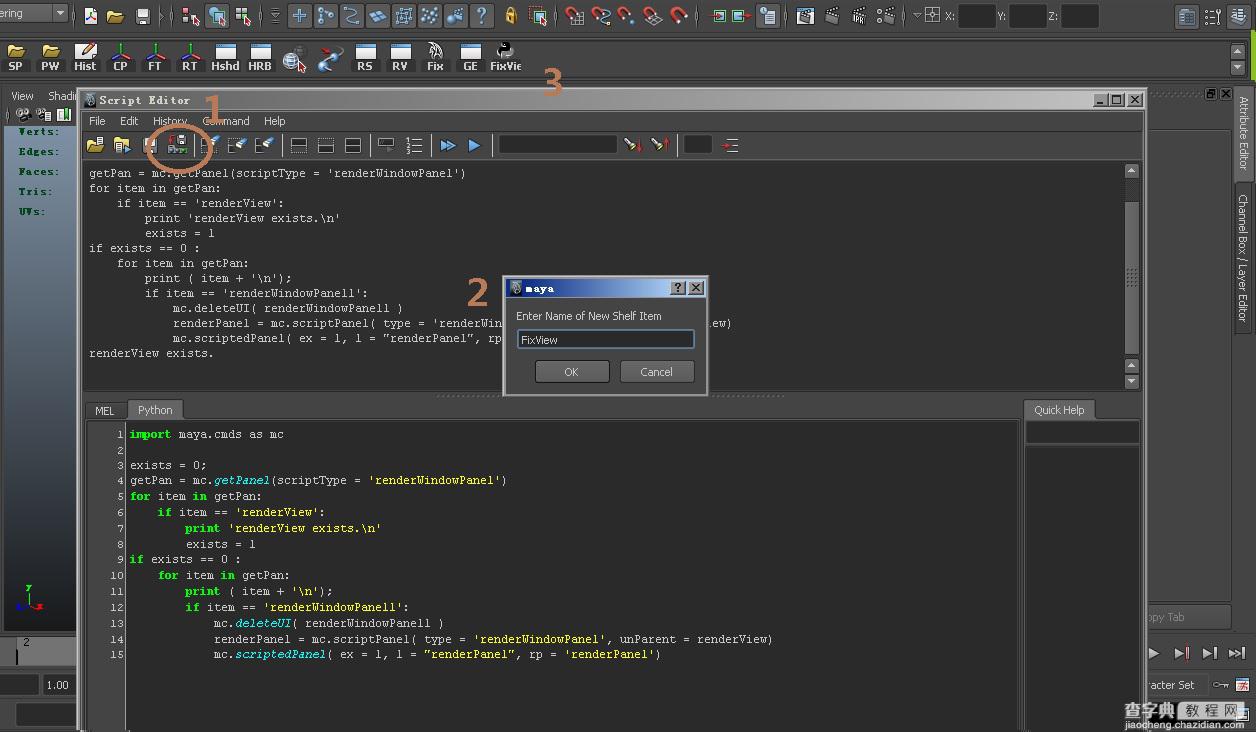The width and height of the screenshot is (1256, 732).
Task: Click the search up flashlight icon
Action: coord(659,146)
